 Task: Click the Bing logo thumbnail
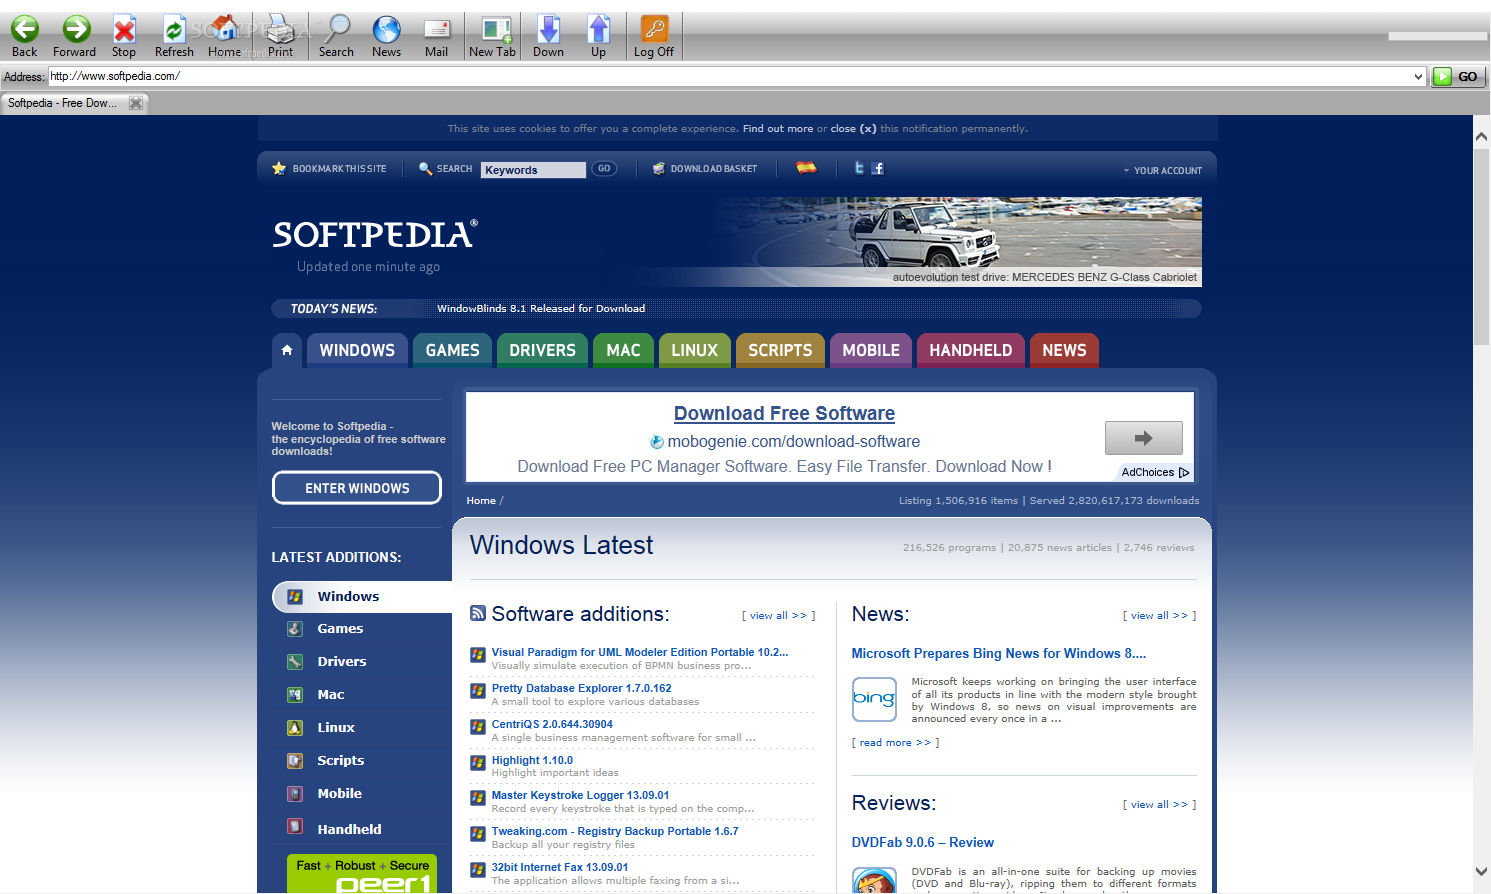point(874,699)
